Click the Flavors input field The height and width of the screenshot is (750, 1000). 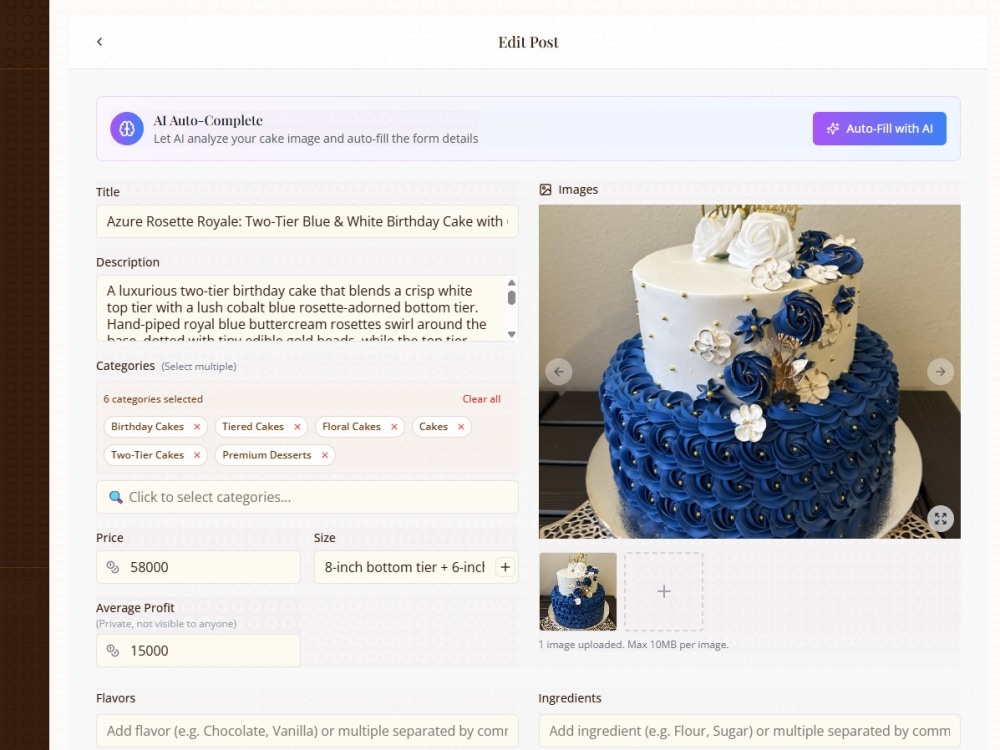tap(307, 731)
